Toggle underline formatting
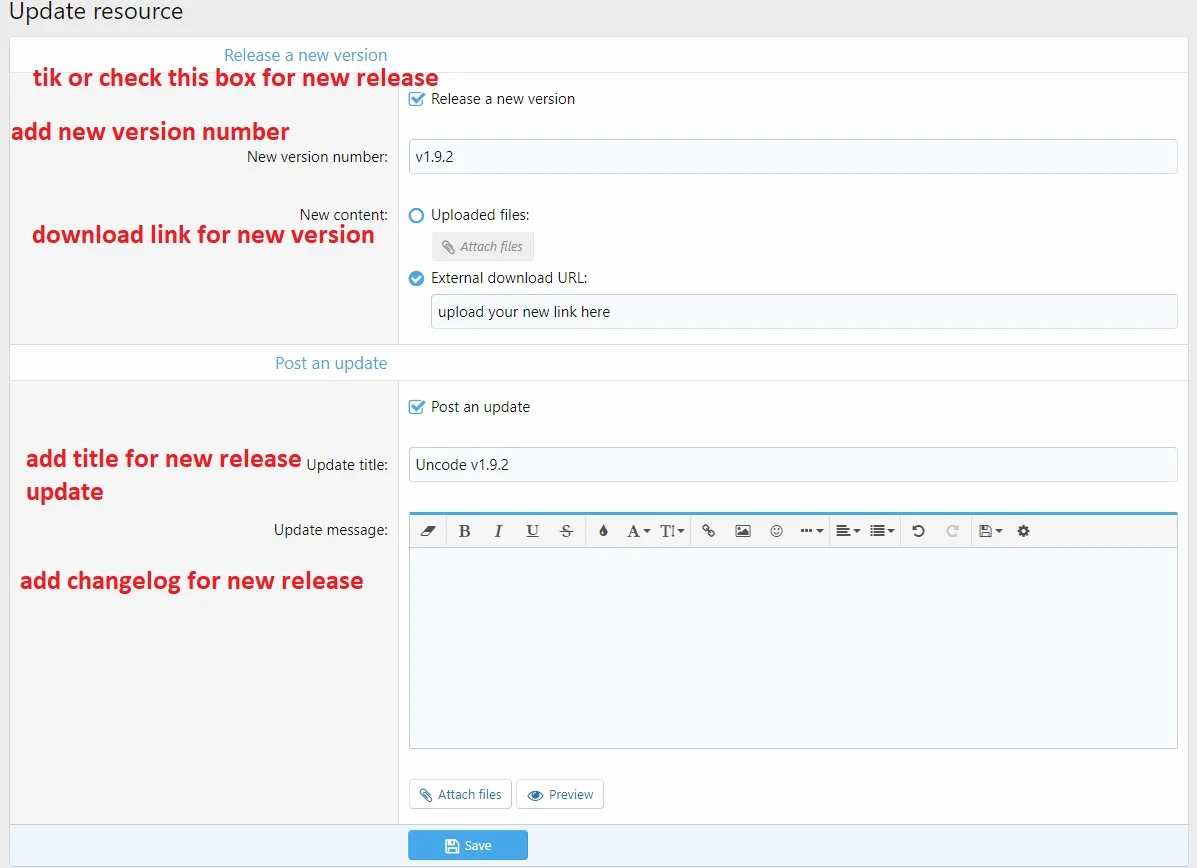The image size is (1197, 868). click(x=532, y=531)
